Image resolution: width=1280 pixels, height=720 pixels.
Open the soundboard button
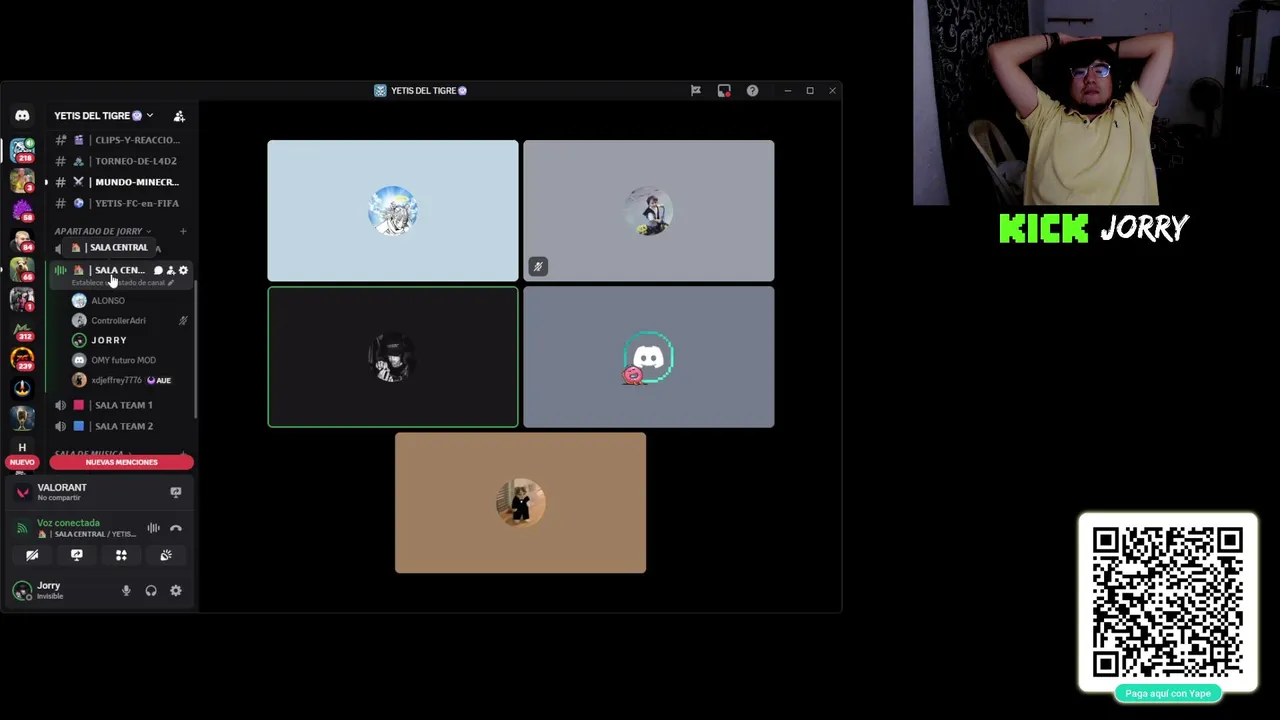pos(166,555)
